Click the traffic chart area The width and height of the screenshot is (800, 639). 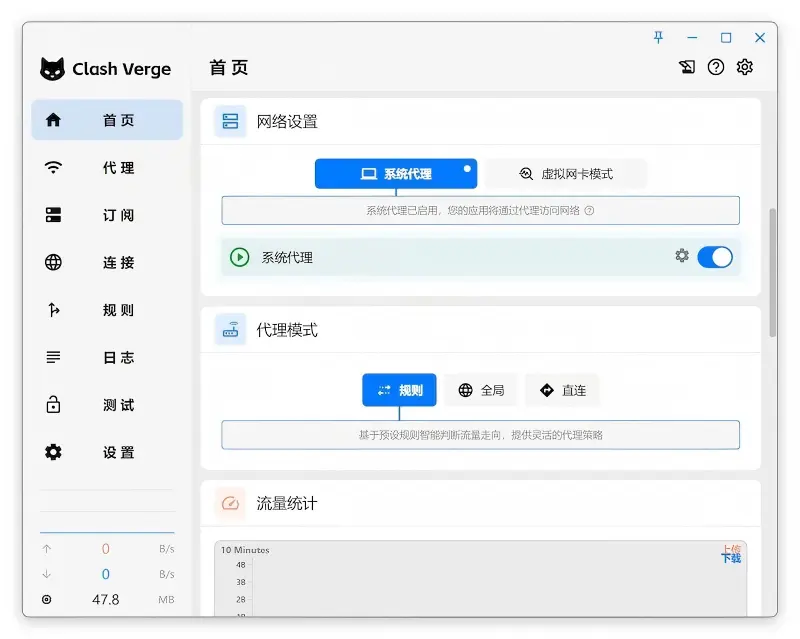pos(481,578)
